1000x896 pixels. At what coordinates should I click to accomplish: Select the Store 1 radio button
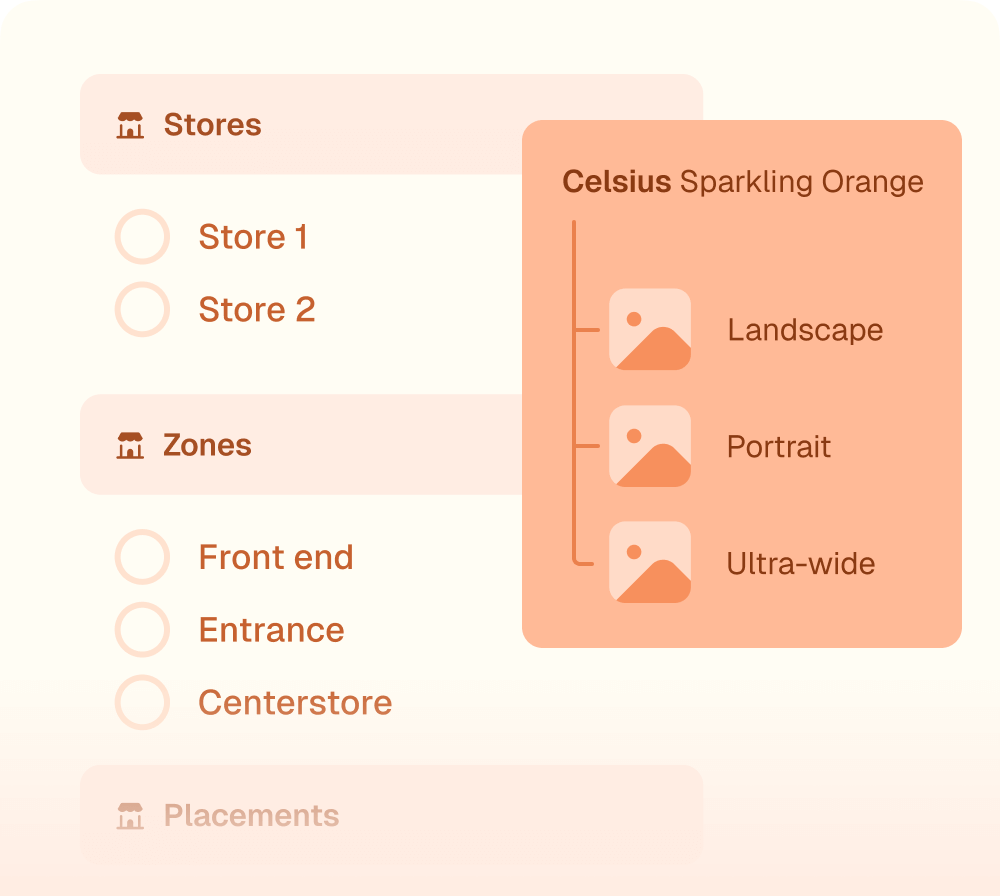[142, 237]
